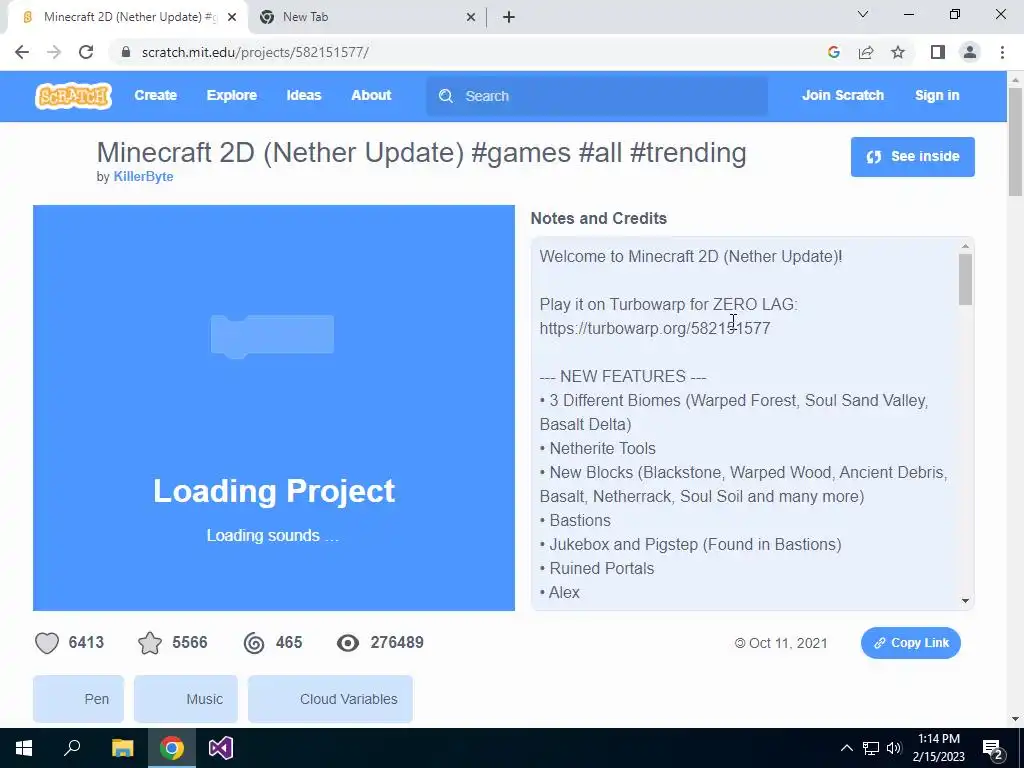Click Sign in
The height and width of the screenshot is (768, 1024).
tap(937, 95)
